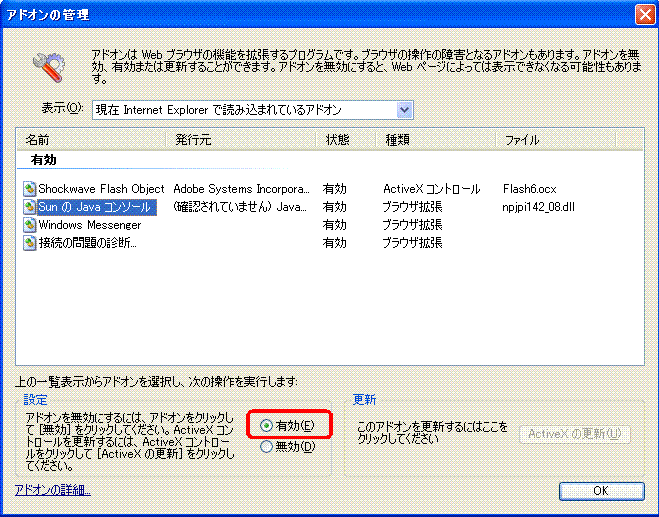This screenshot has width=659, height=517.
Task: Sort by the 発行元 column header
Action: [x=241, y=140]
